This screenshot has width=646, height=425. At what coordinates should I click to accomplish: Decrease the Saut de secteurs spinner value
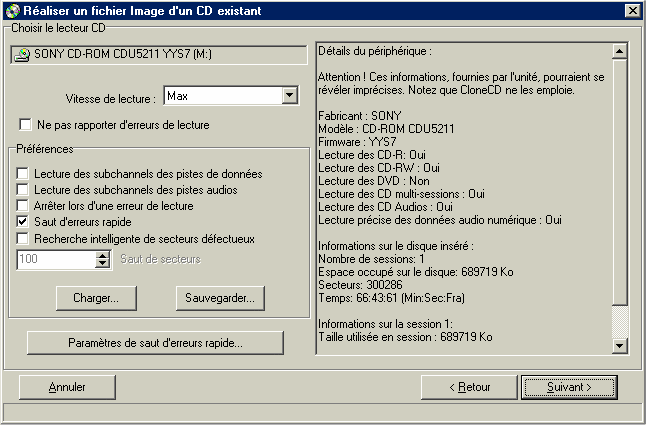[x=102, y=264]
